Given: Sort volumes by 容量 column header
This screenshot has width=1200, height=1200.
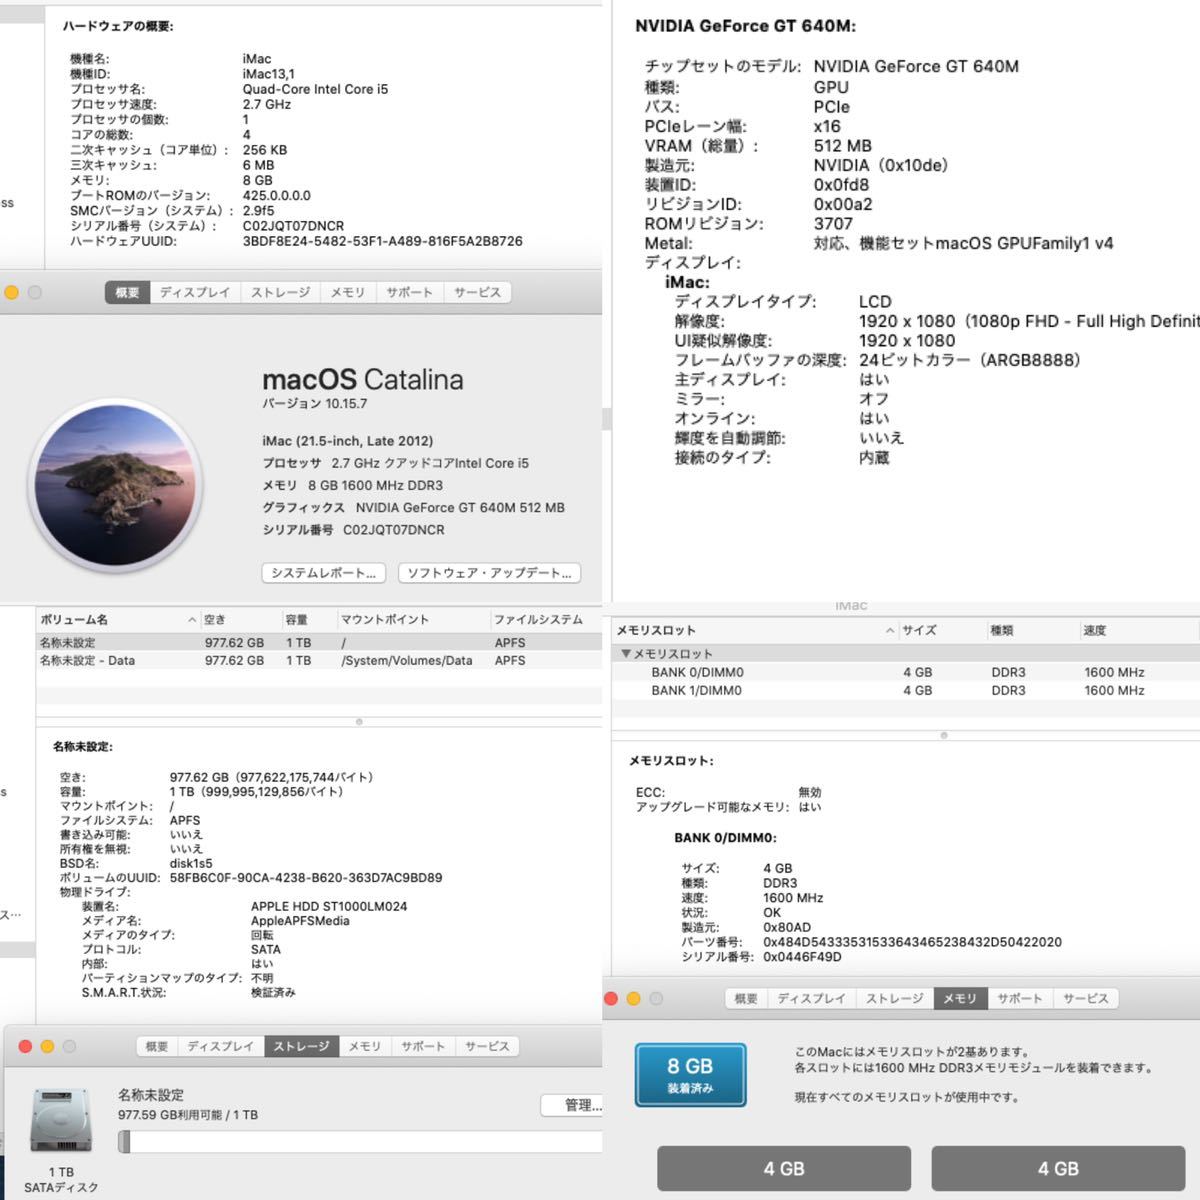Looking at the screenshot, I should pos(309,620).
